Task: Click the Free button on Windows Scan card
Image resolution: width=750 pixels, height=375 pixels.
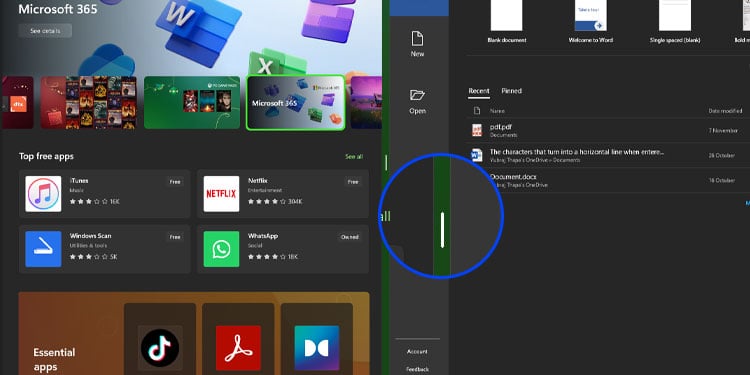Action: (x=175, y=237)
